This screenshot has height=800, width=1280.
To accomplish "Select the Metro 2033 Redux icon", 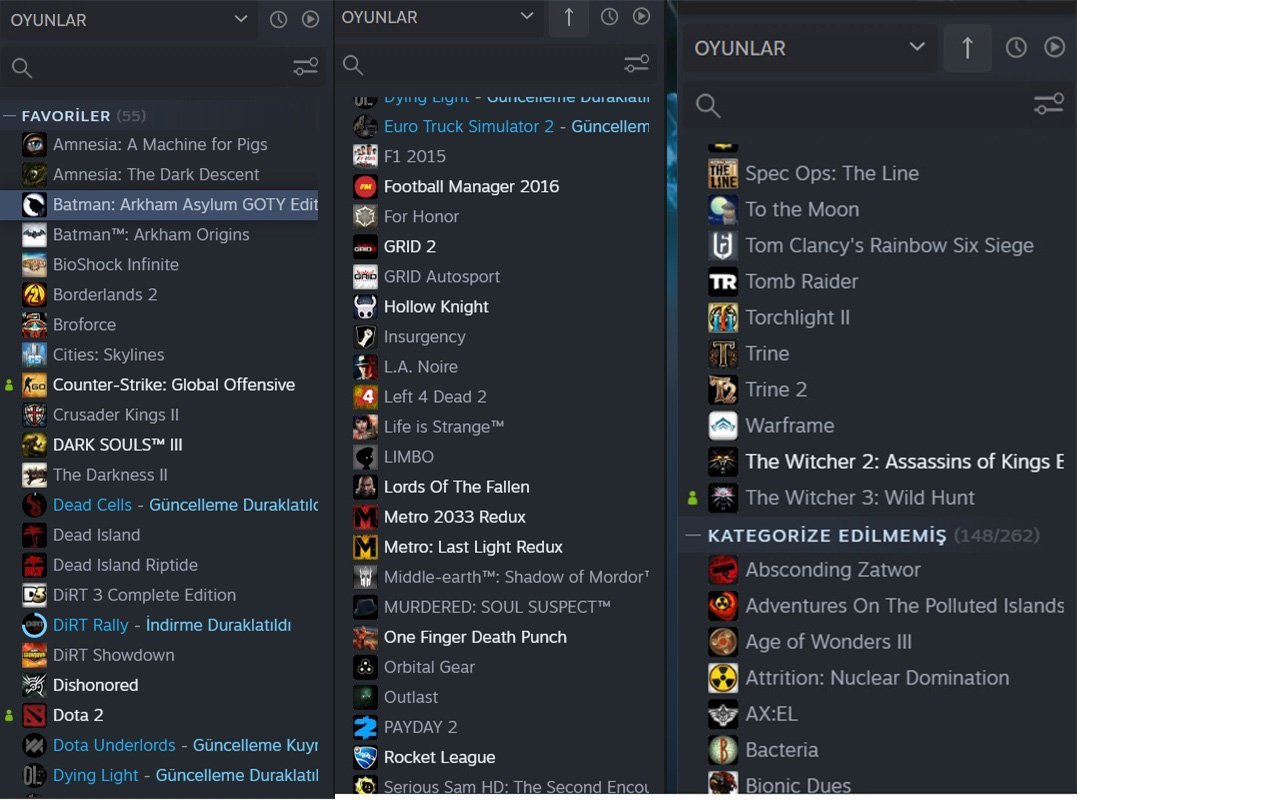I will [365, 517].
